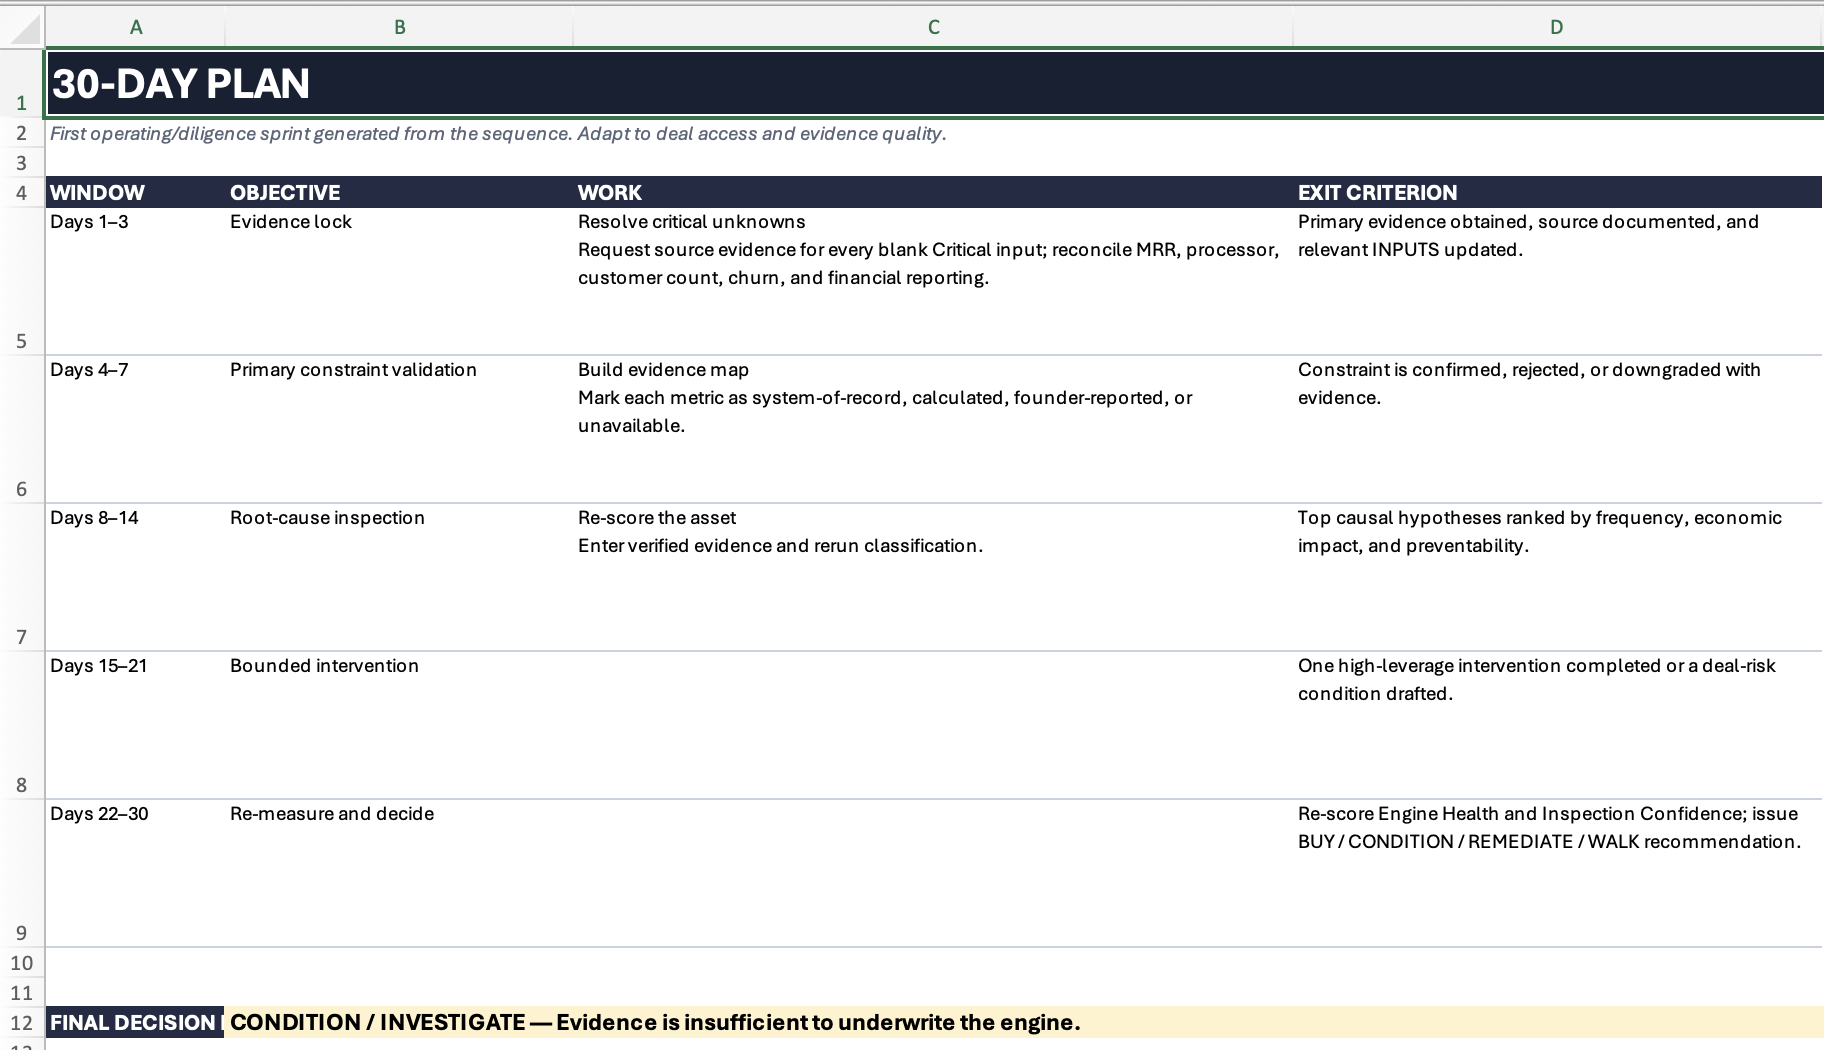Select column C header
The height and width of the screenshot is (1050, 1824).
pyautogui.click(x=933, y=28)
